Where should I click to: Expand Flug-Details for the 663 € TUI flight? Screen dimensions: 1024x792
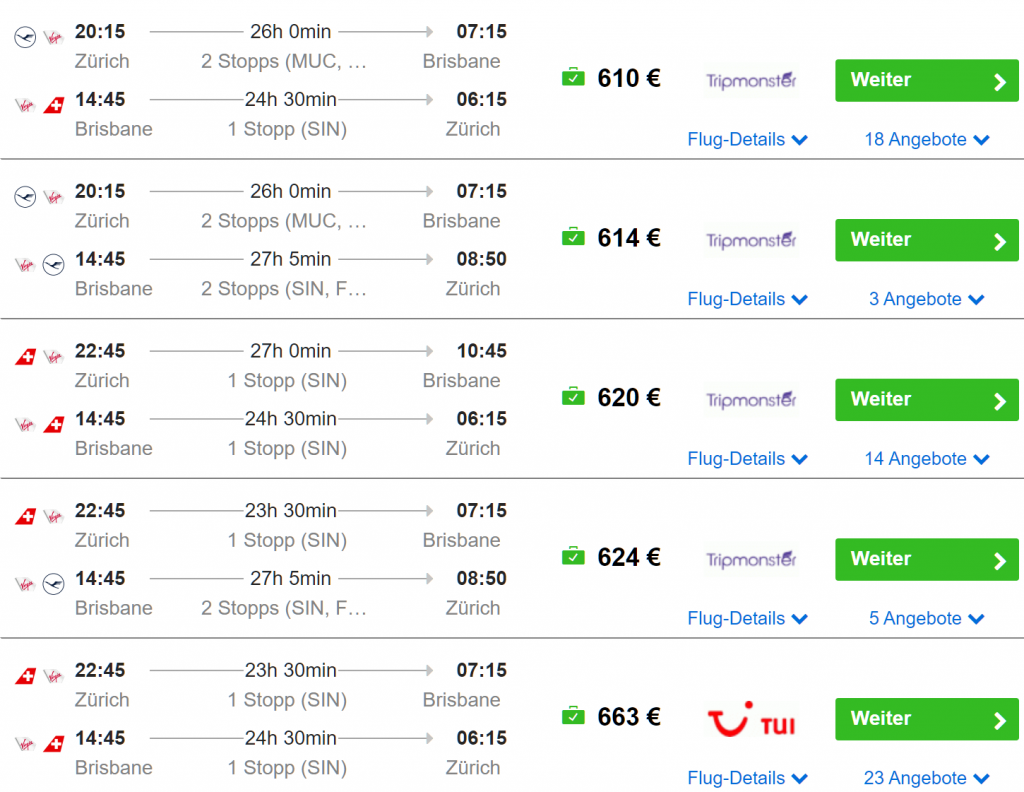click(x=747, y=778)
